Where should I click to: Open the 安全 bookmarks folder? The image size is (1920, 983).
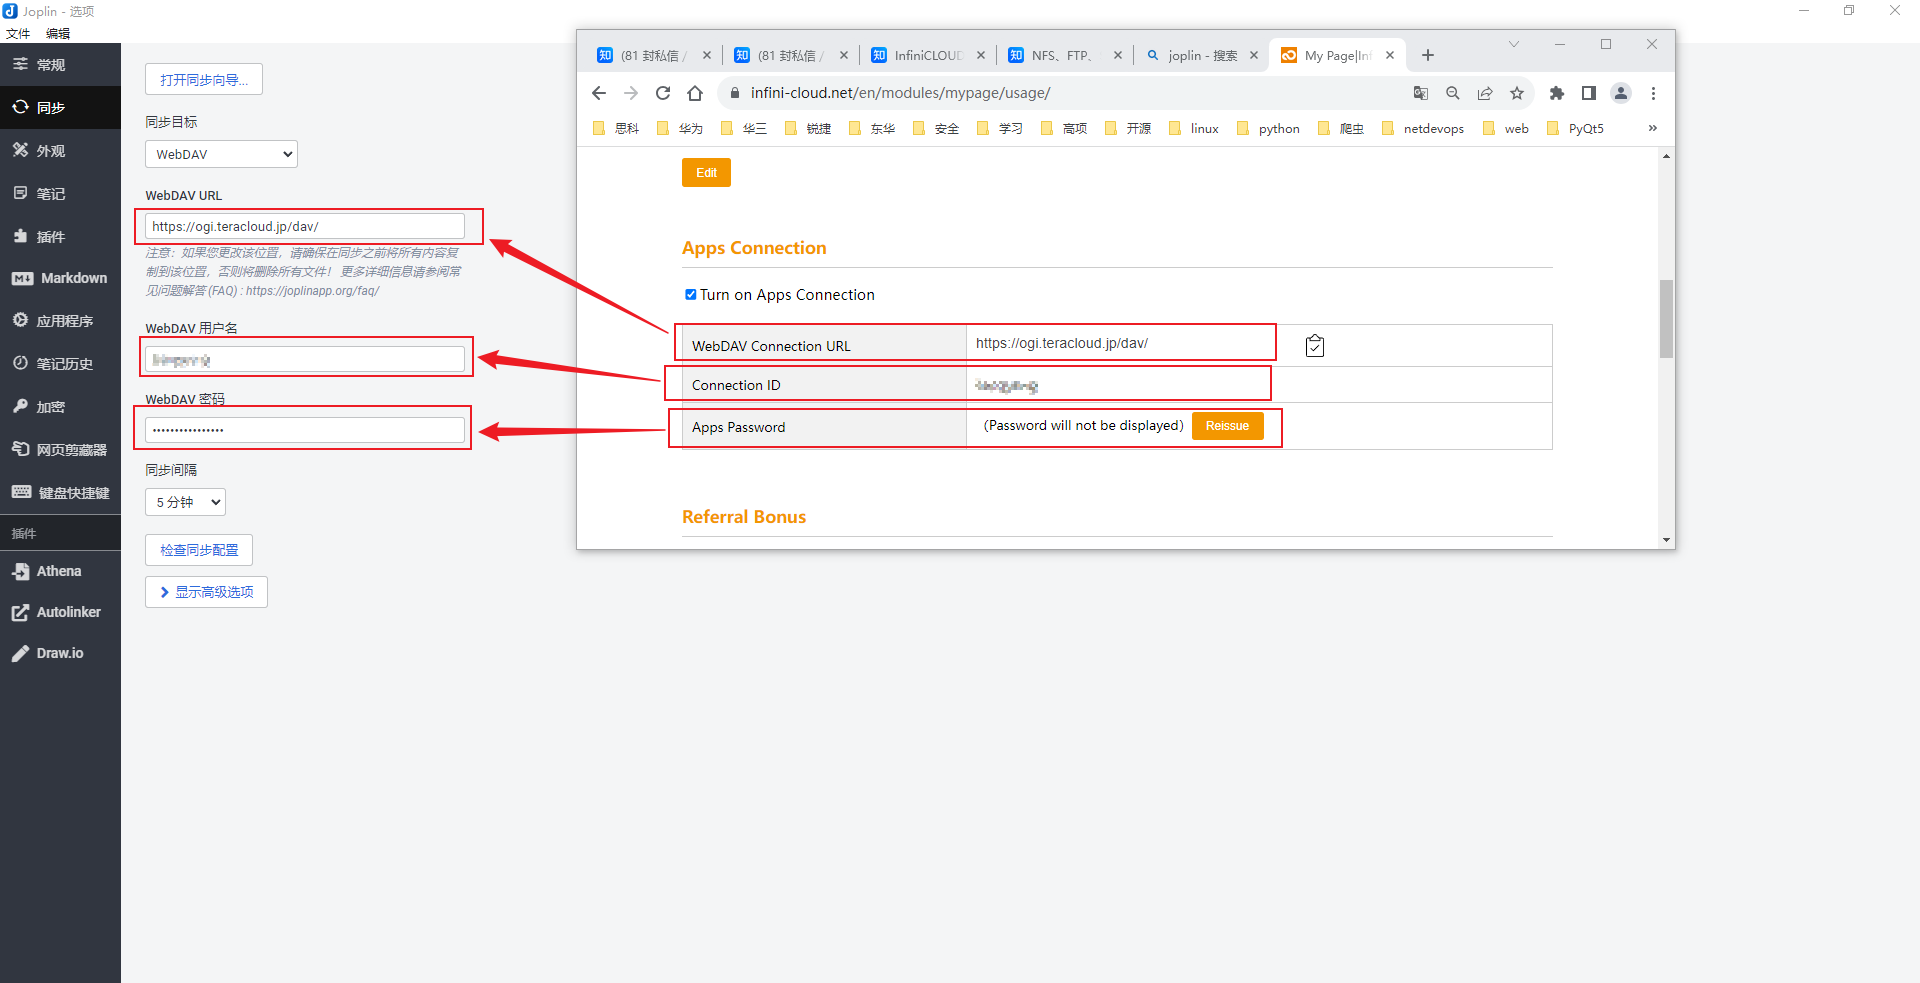pos(936,128)
